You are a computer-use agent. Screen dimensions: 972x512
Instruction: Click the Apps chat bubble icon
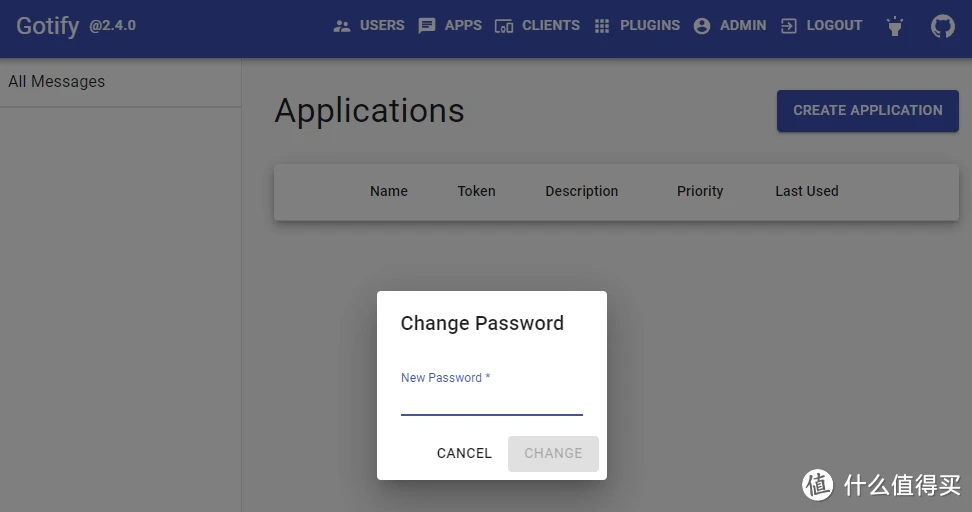tap(427, 26)
